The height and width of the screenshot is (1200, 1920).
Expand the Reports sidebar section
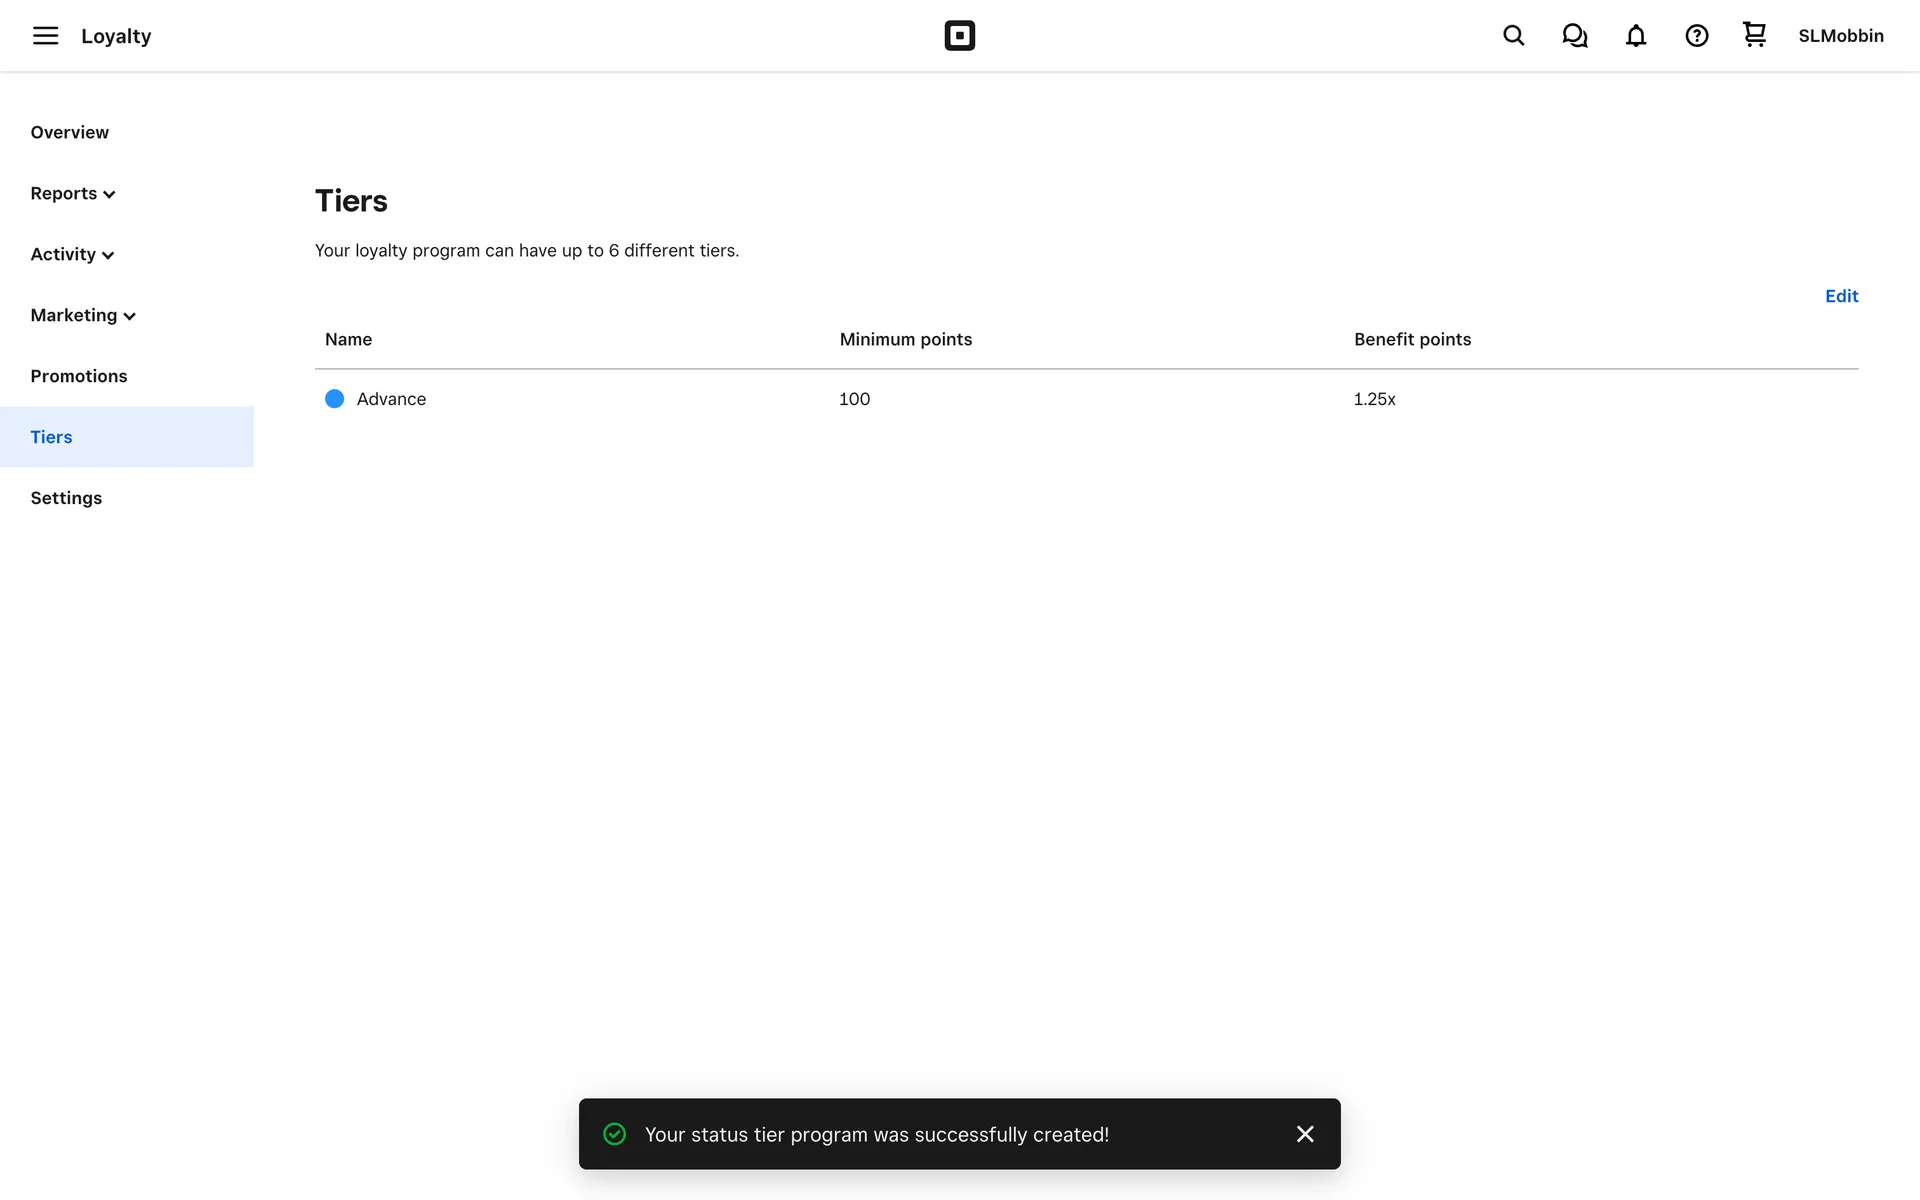coord(73,194)
